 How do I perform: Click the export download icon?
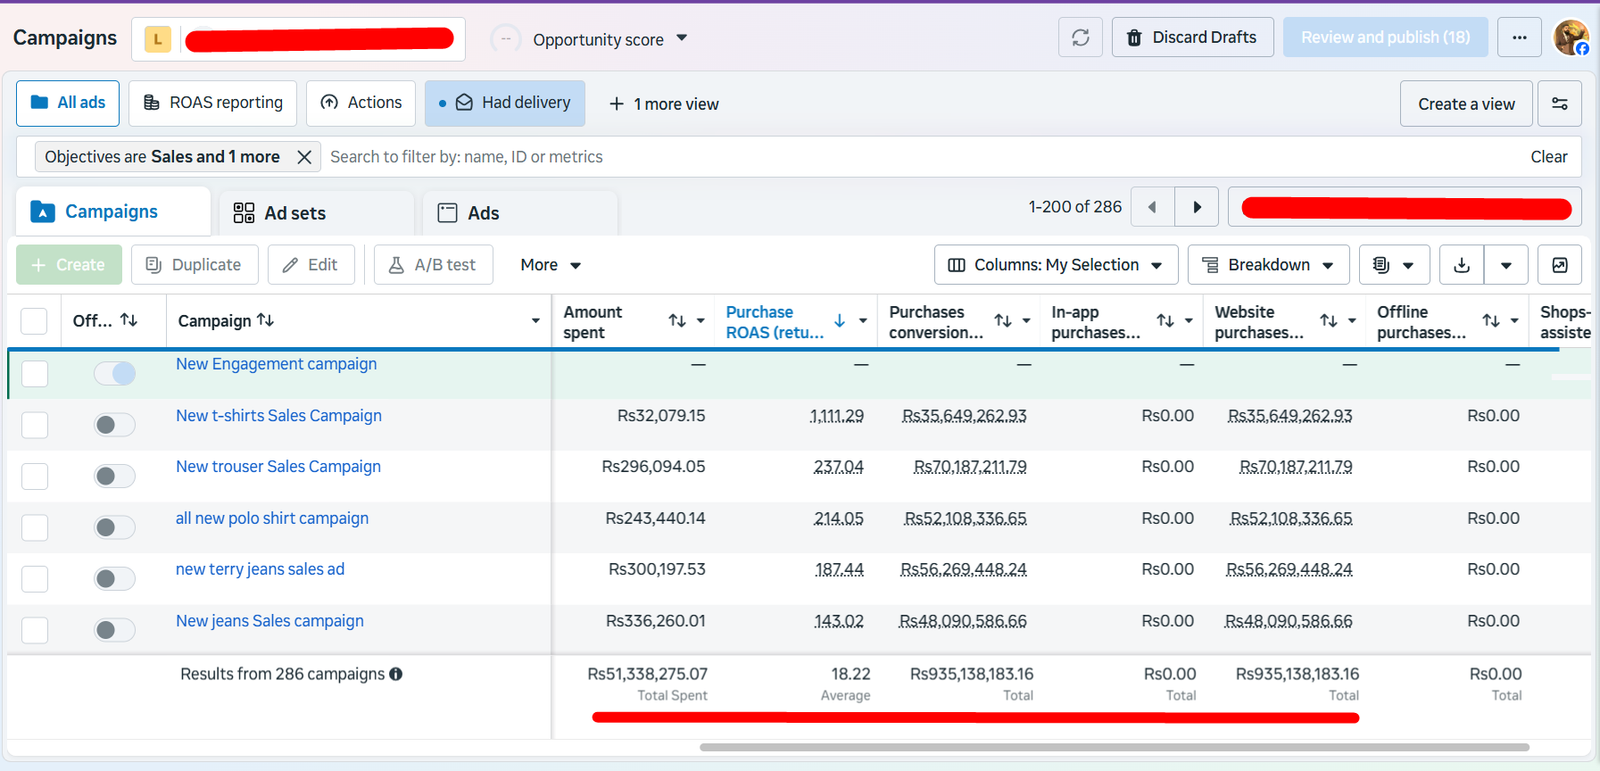click(x=1461, y=265)
